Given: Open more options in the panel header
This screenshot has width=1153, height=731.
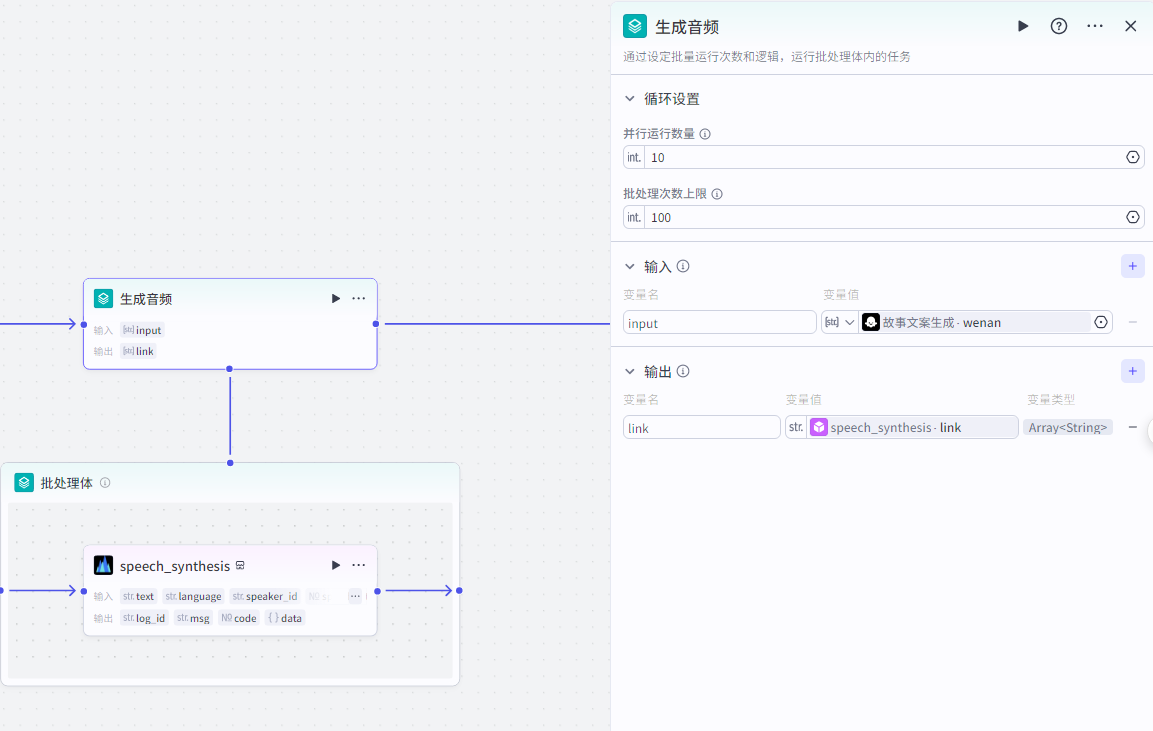Looking at the screenshot, I should (x=1095, y=26).
